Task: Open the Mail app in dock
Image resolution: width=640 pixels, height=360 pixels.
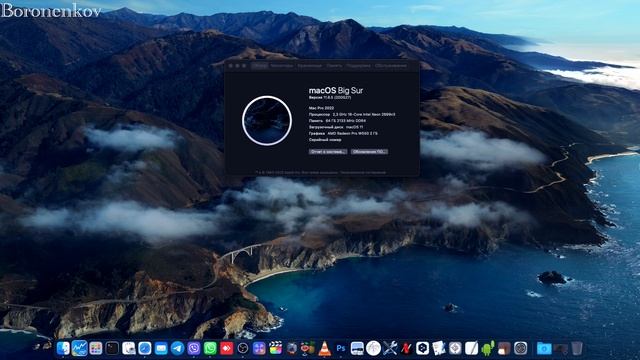Action: point(161,348)
